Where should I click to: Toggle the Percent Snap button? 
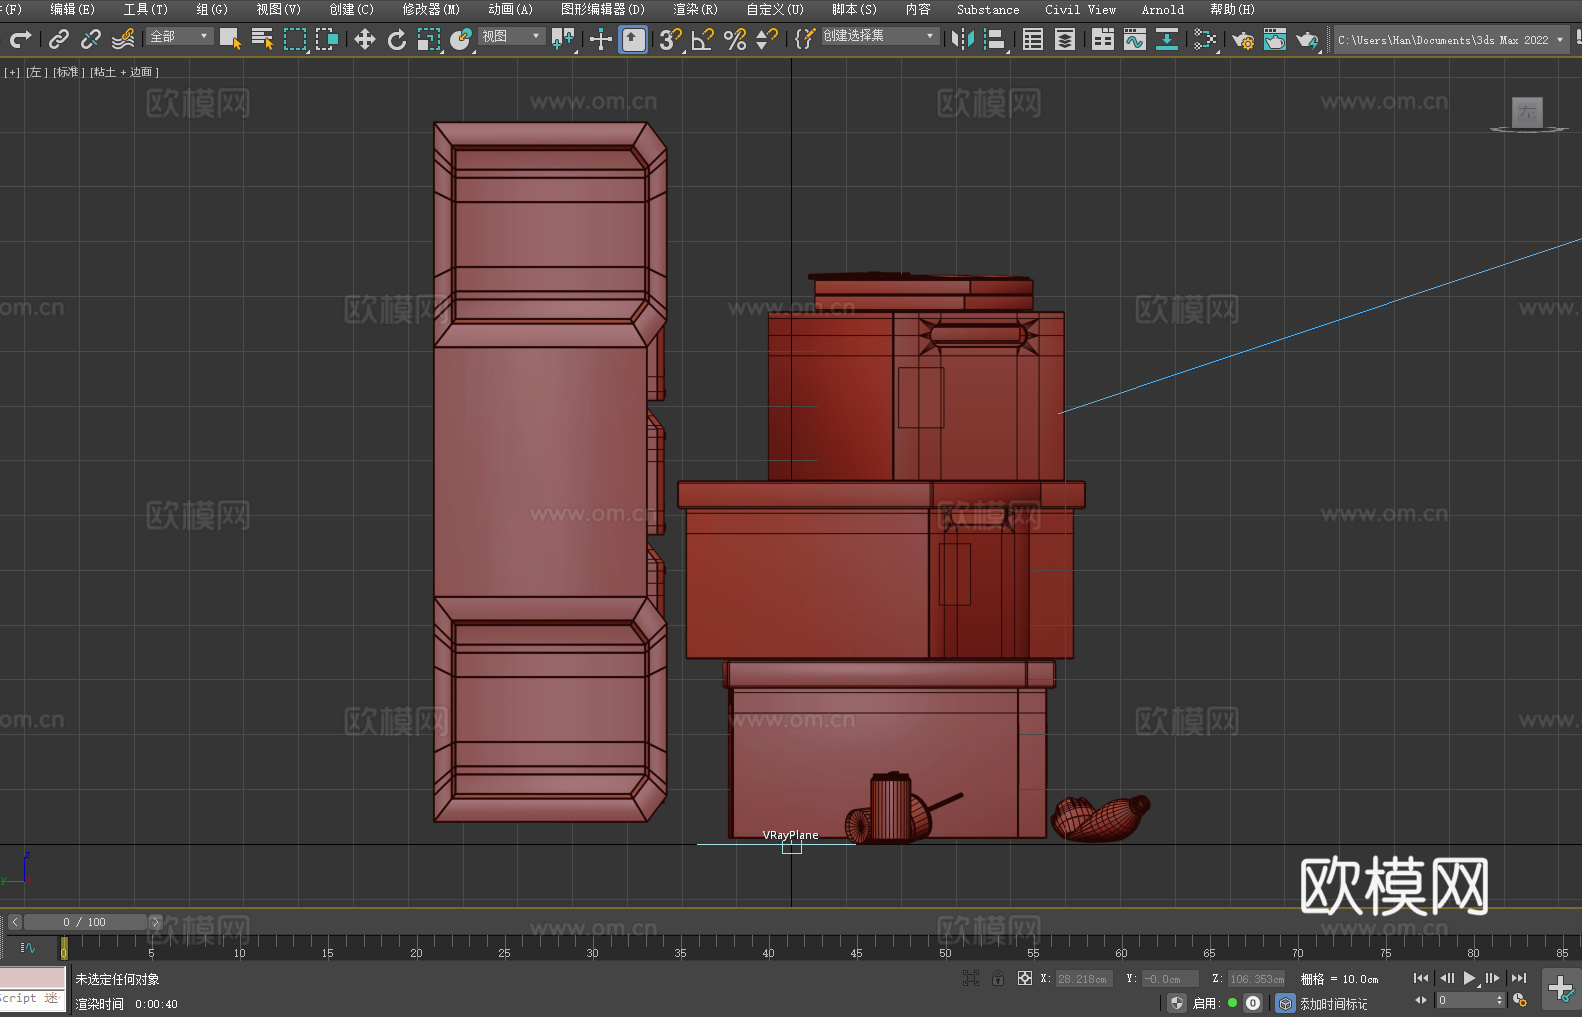click(x=735, y=39)
